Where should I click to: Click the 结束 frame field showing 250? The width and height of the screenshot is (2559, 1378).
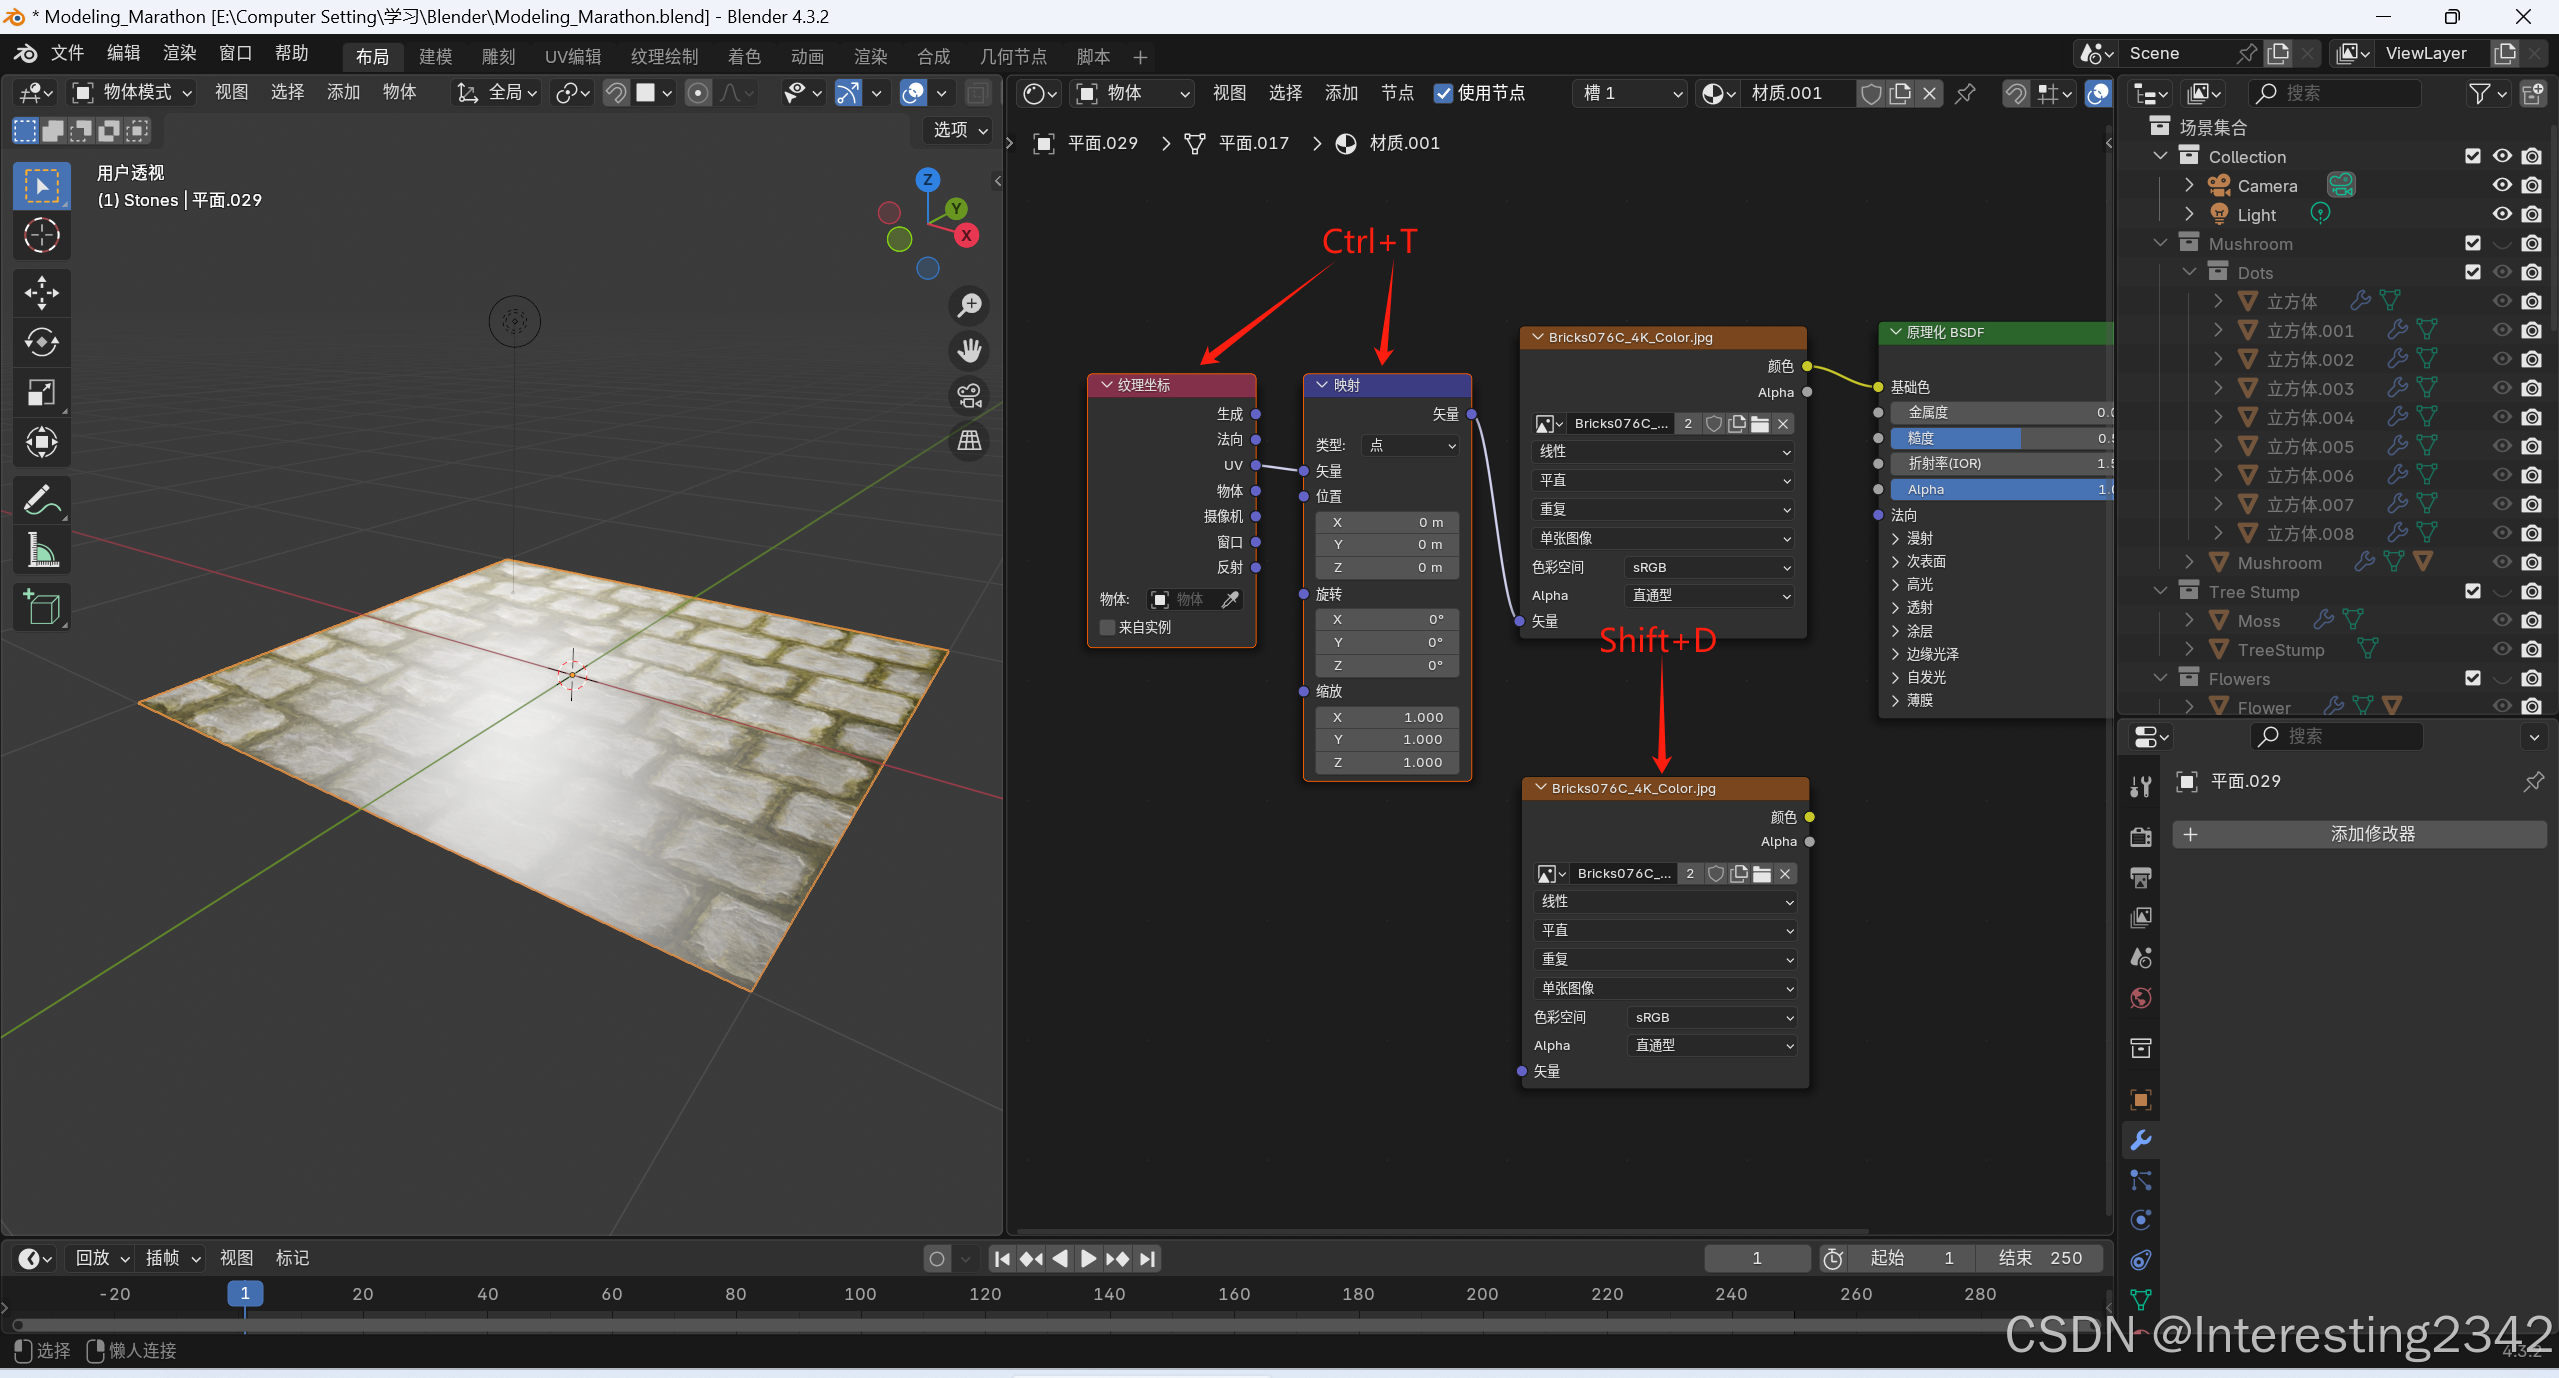point(2040,1258)
